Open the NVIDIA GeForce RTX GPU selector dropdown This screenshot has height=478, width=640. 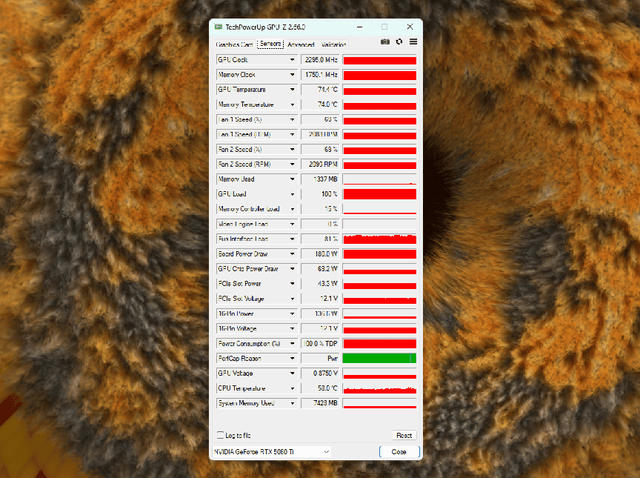[x=271, y=451]
